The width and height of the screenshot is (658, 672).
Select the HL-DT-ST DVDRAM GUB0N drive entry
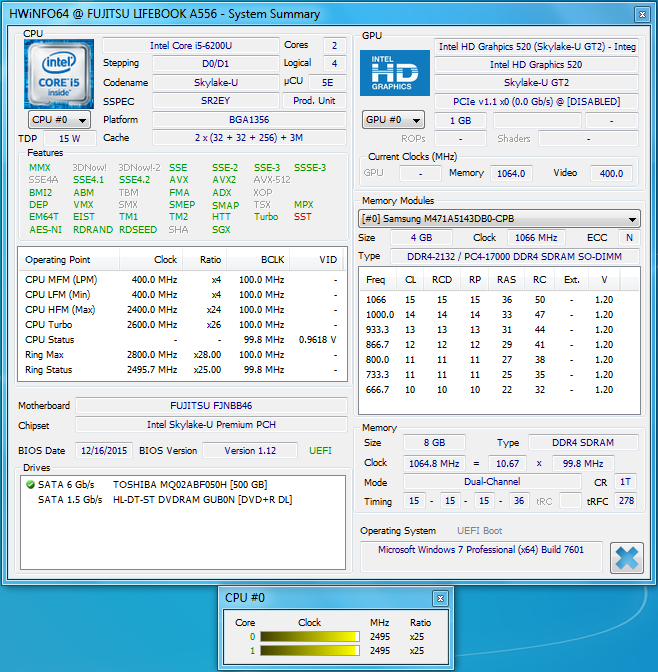pyautogui.click(x=183, y=500)
